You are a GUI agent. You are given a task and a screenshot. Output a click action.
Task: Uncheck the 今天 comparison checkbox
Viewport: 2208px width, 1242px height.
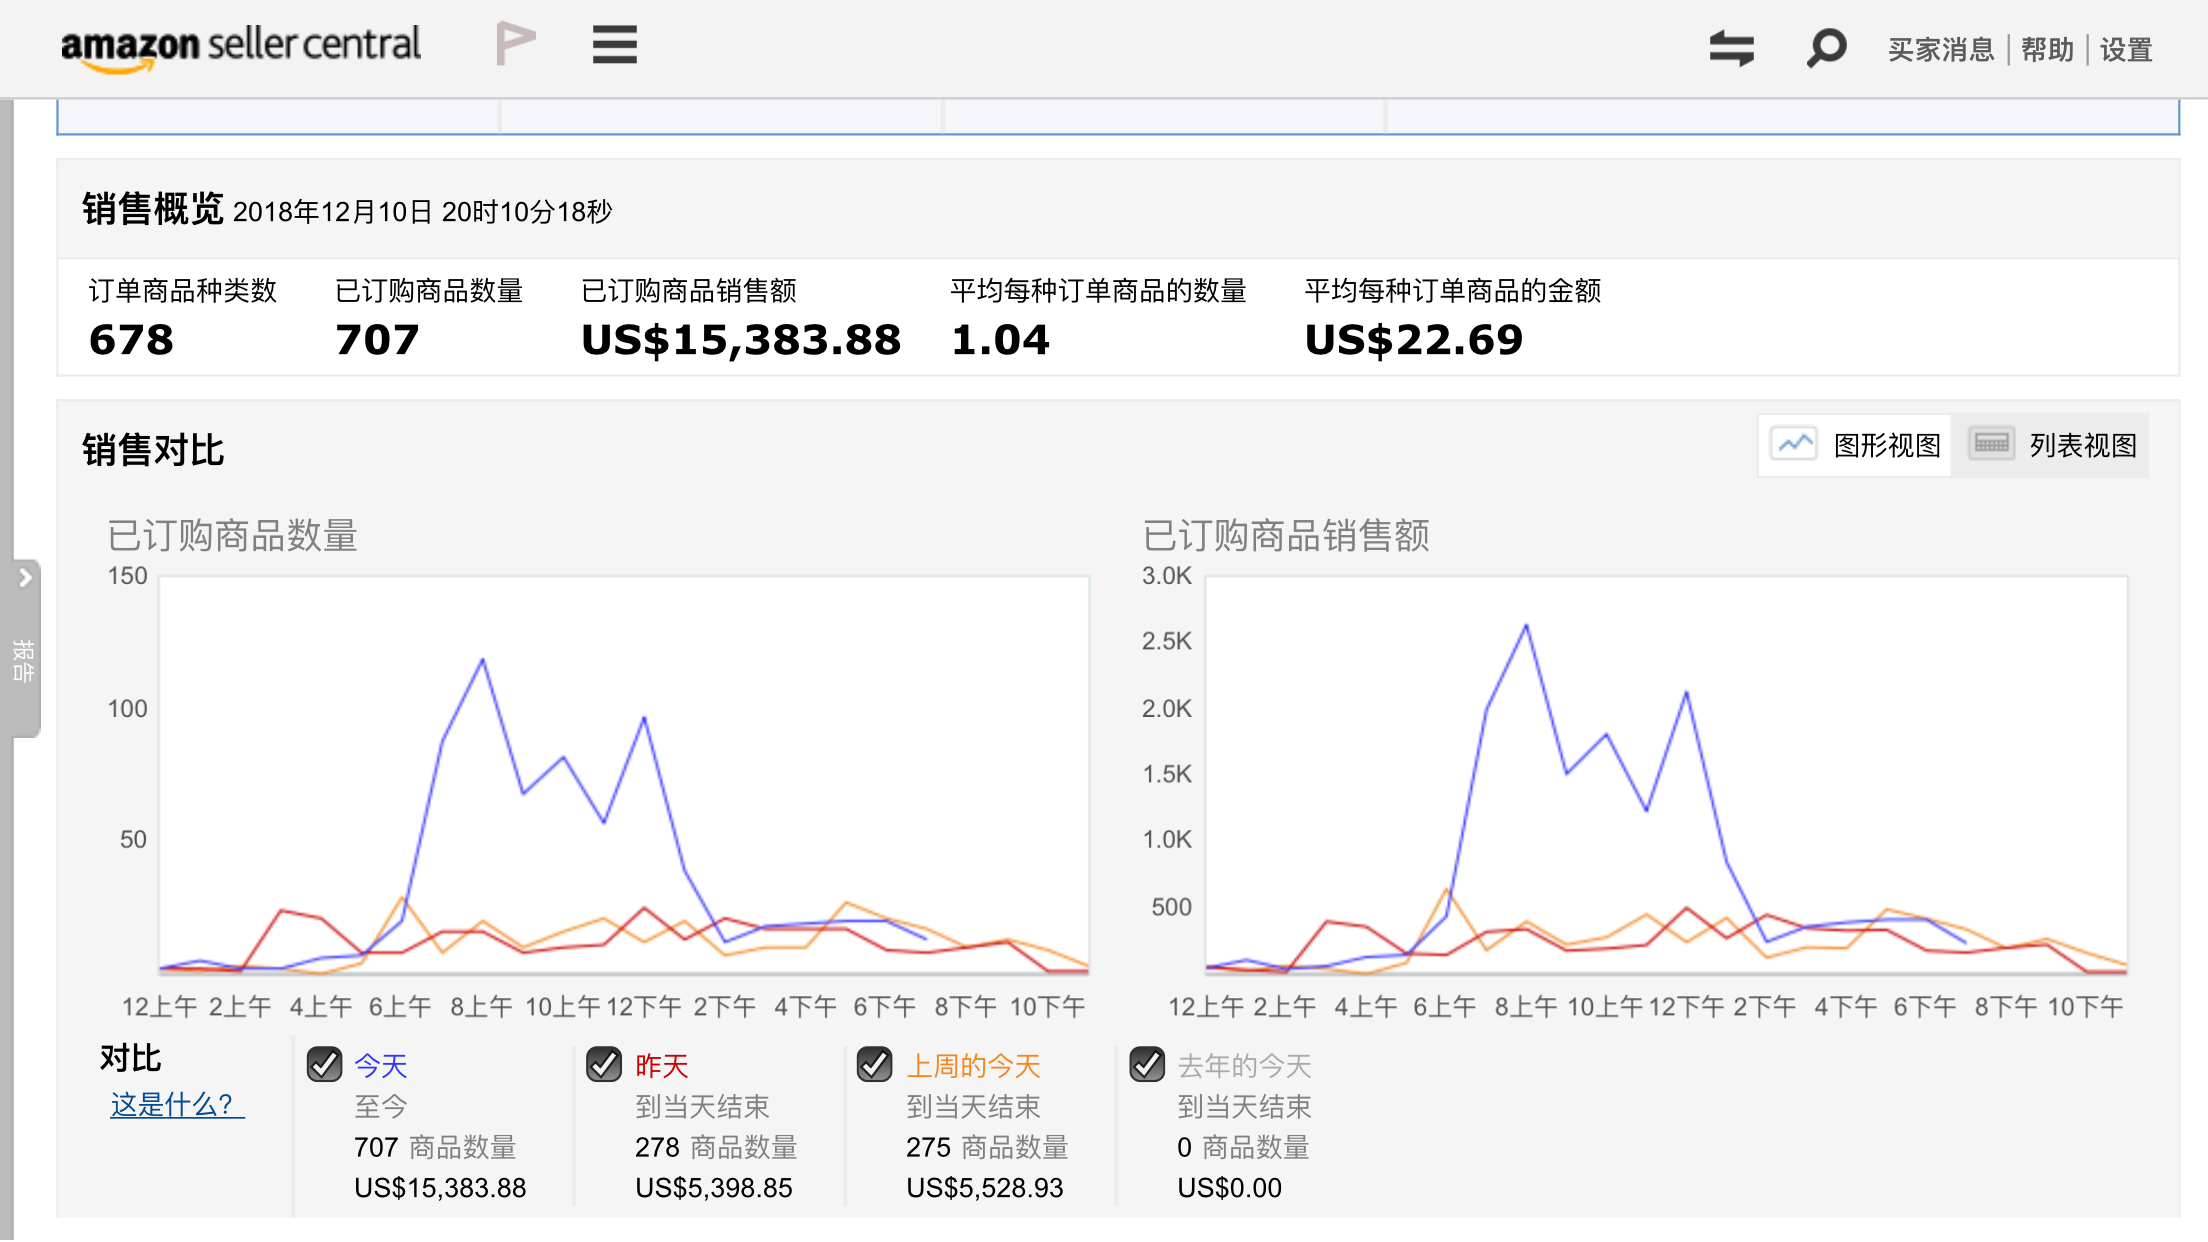tap(324, 1065)
